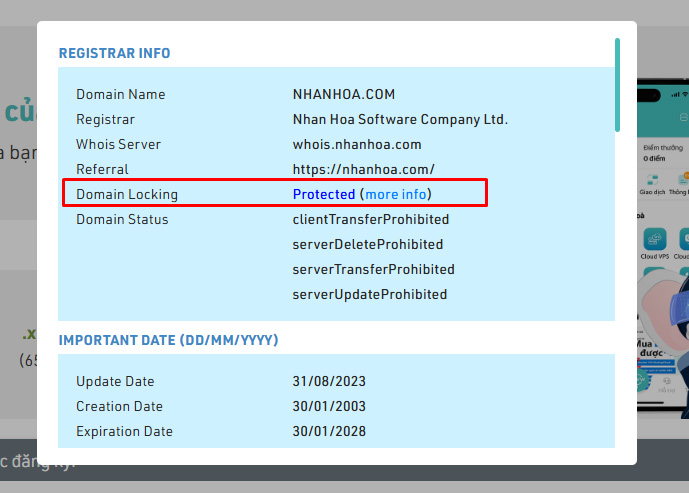
Task: Click the 'Creation Date' label
Action: [x=119, y=406]
